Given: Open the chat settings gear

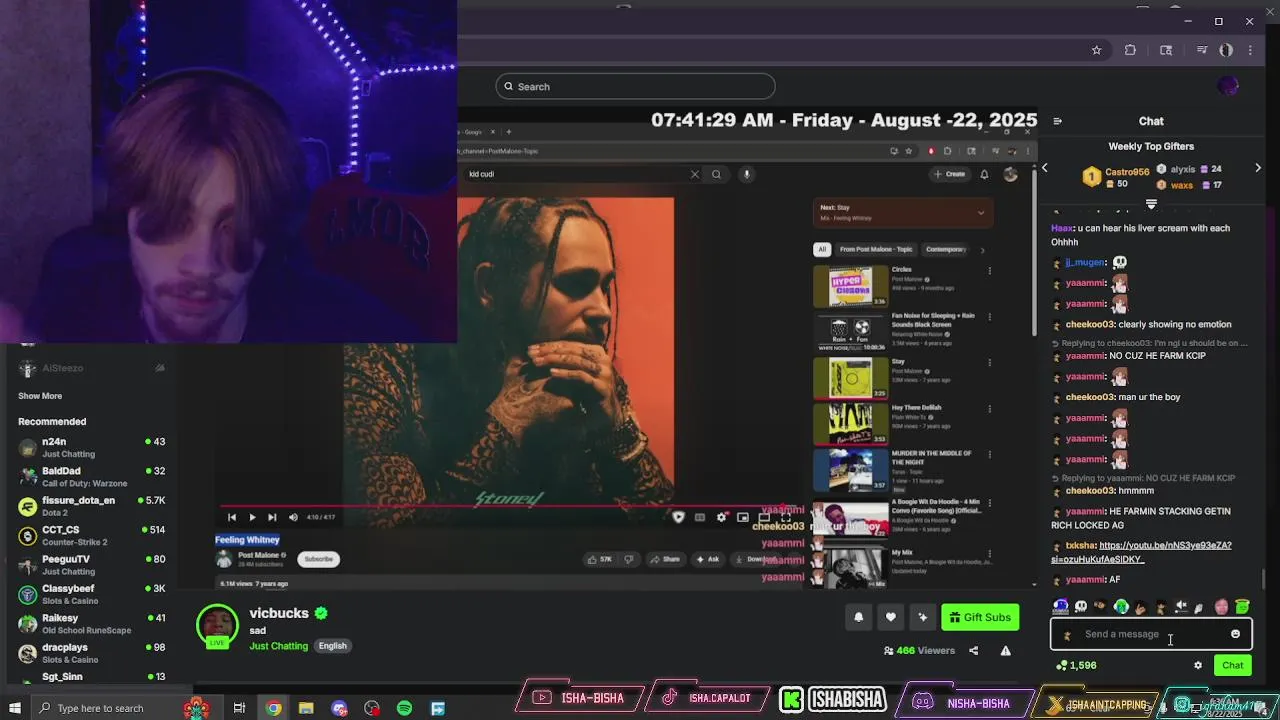Looking at the screenshot, I should [1198, 665].
